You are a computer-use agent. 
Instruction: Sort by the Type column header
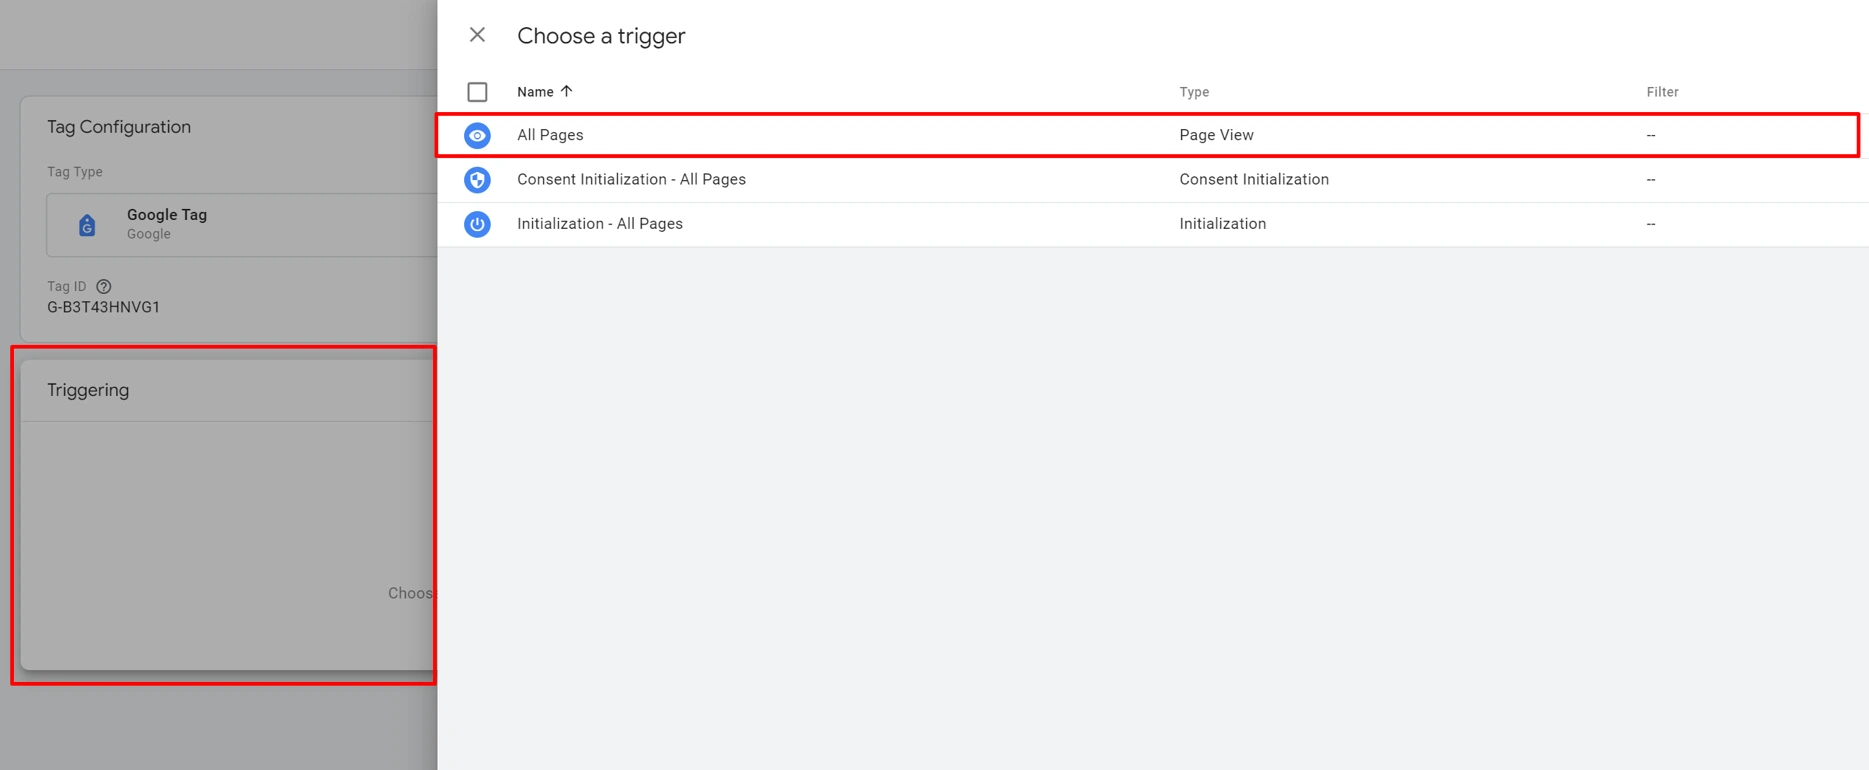coord(1193,92)
